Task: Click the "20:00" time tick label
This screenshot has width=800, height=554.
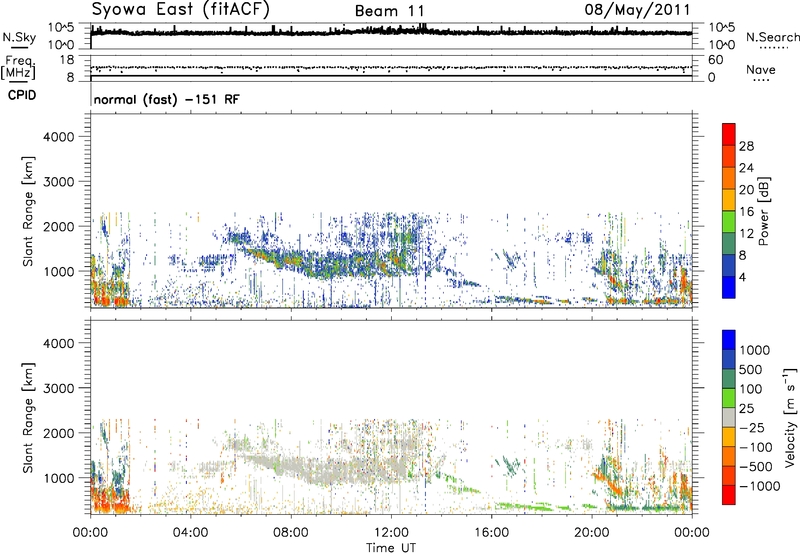Action: (592, 533)
